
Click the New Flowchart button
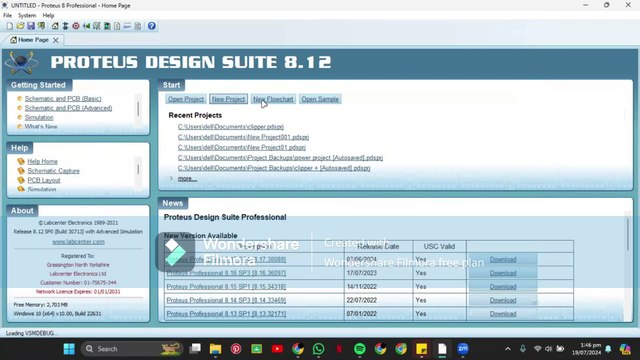pos(273,99)
